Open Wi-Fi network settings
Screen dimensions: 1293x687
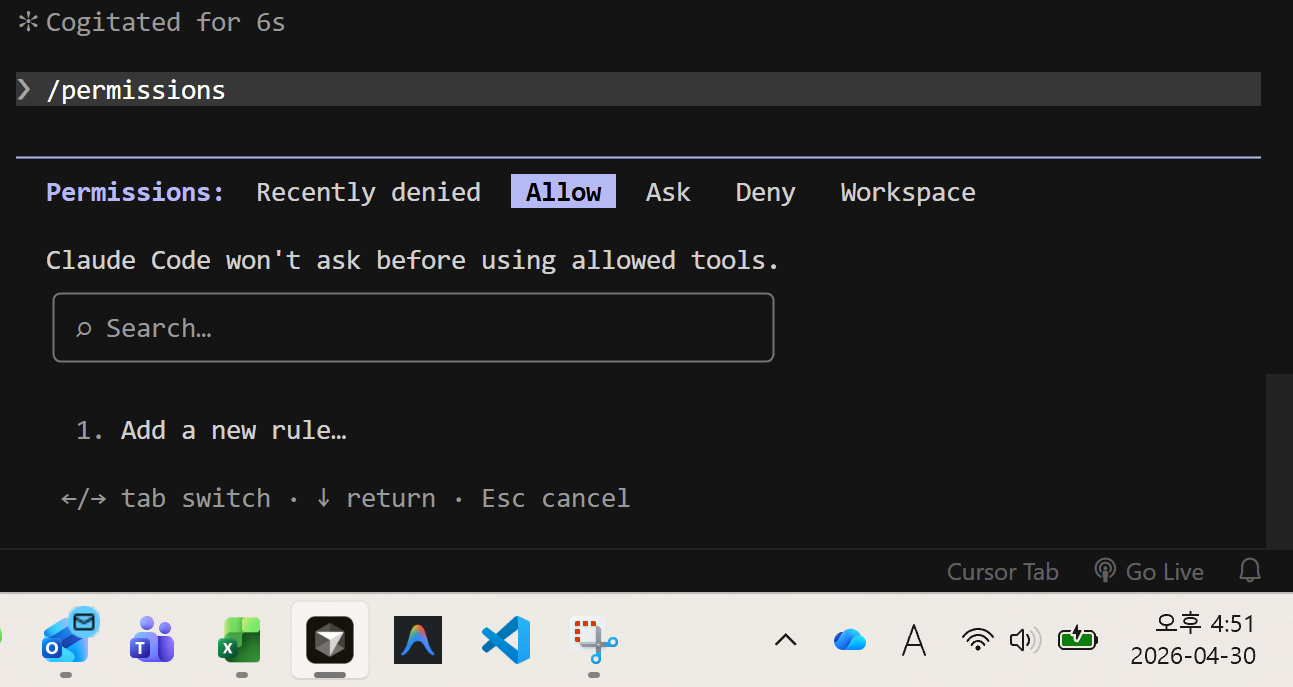pos(977,640)
